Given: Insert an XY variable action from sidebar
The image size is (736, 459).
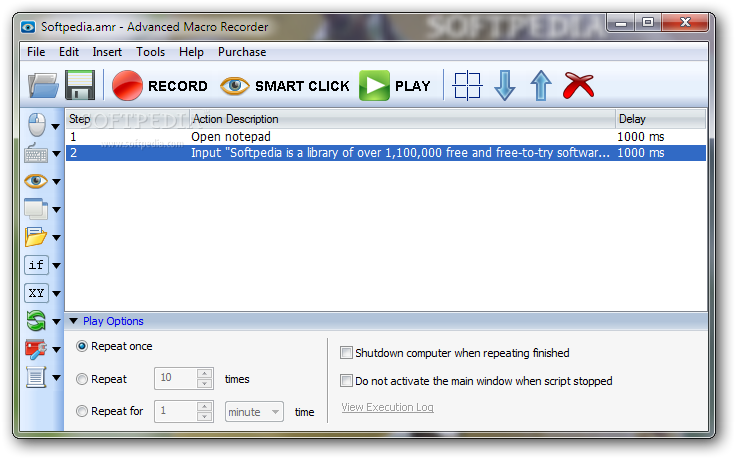Looking at the screenshot, I should (x=36, y=293).
